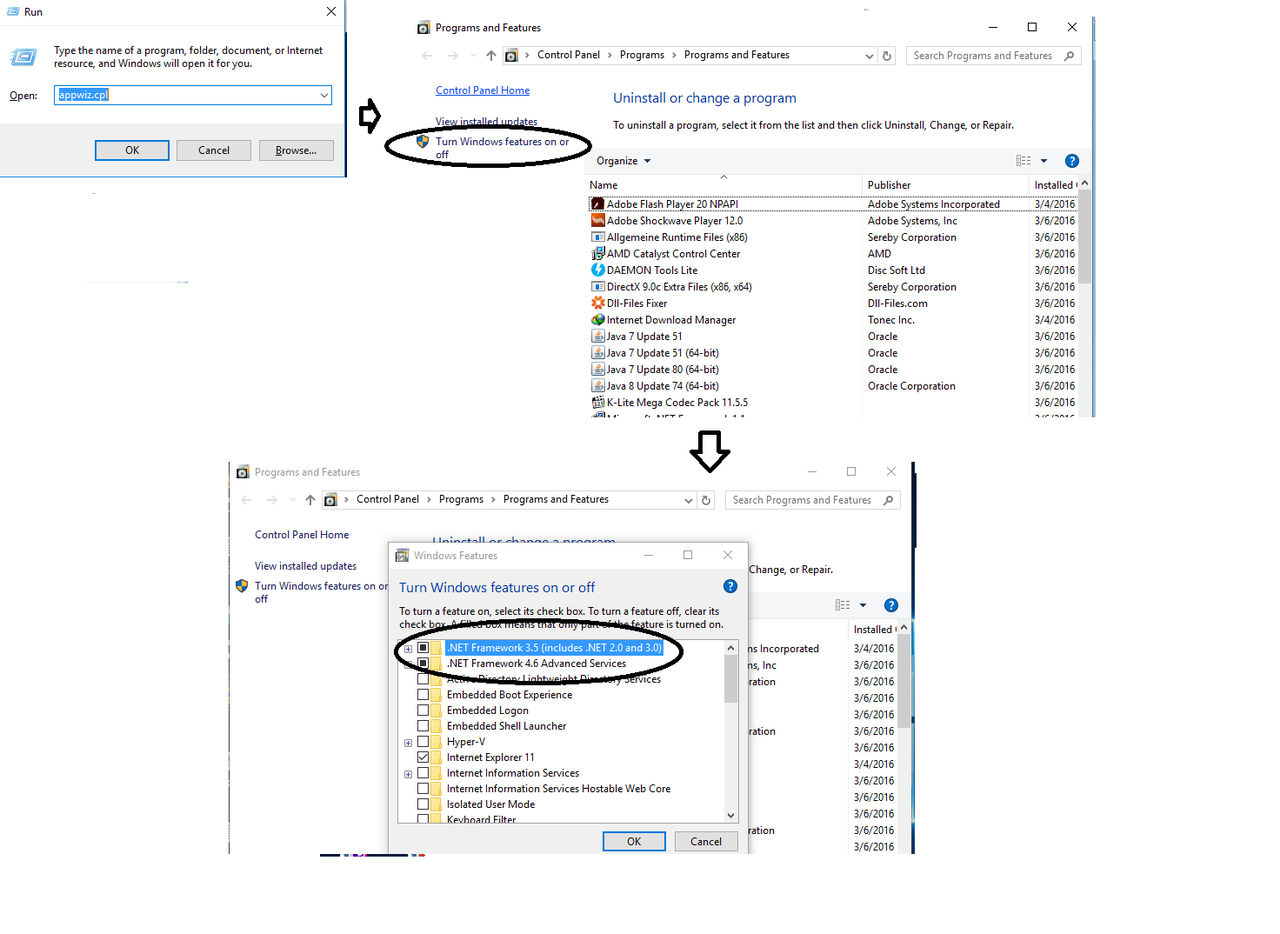Sort the list by Name column header

pyautogui.click(x=723, y=185)
